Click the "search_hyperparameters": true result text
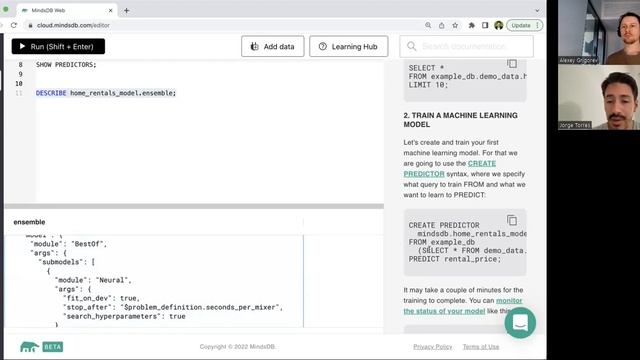The height and width of the screenshot is (360, 640). click(124, 316)
